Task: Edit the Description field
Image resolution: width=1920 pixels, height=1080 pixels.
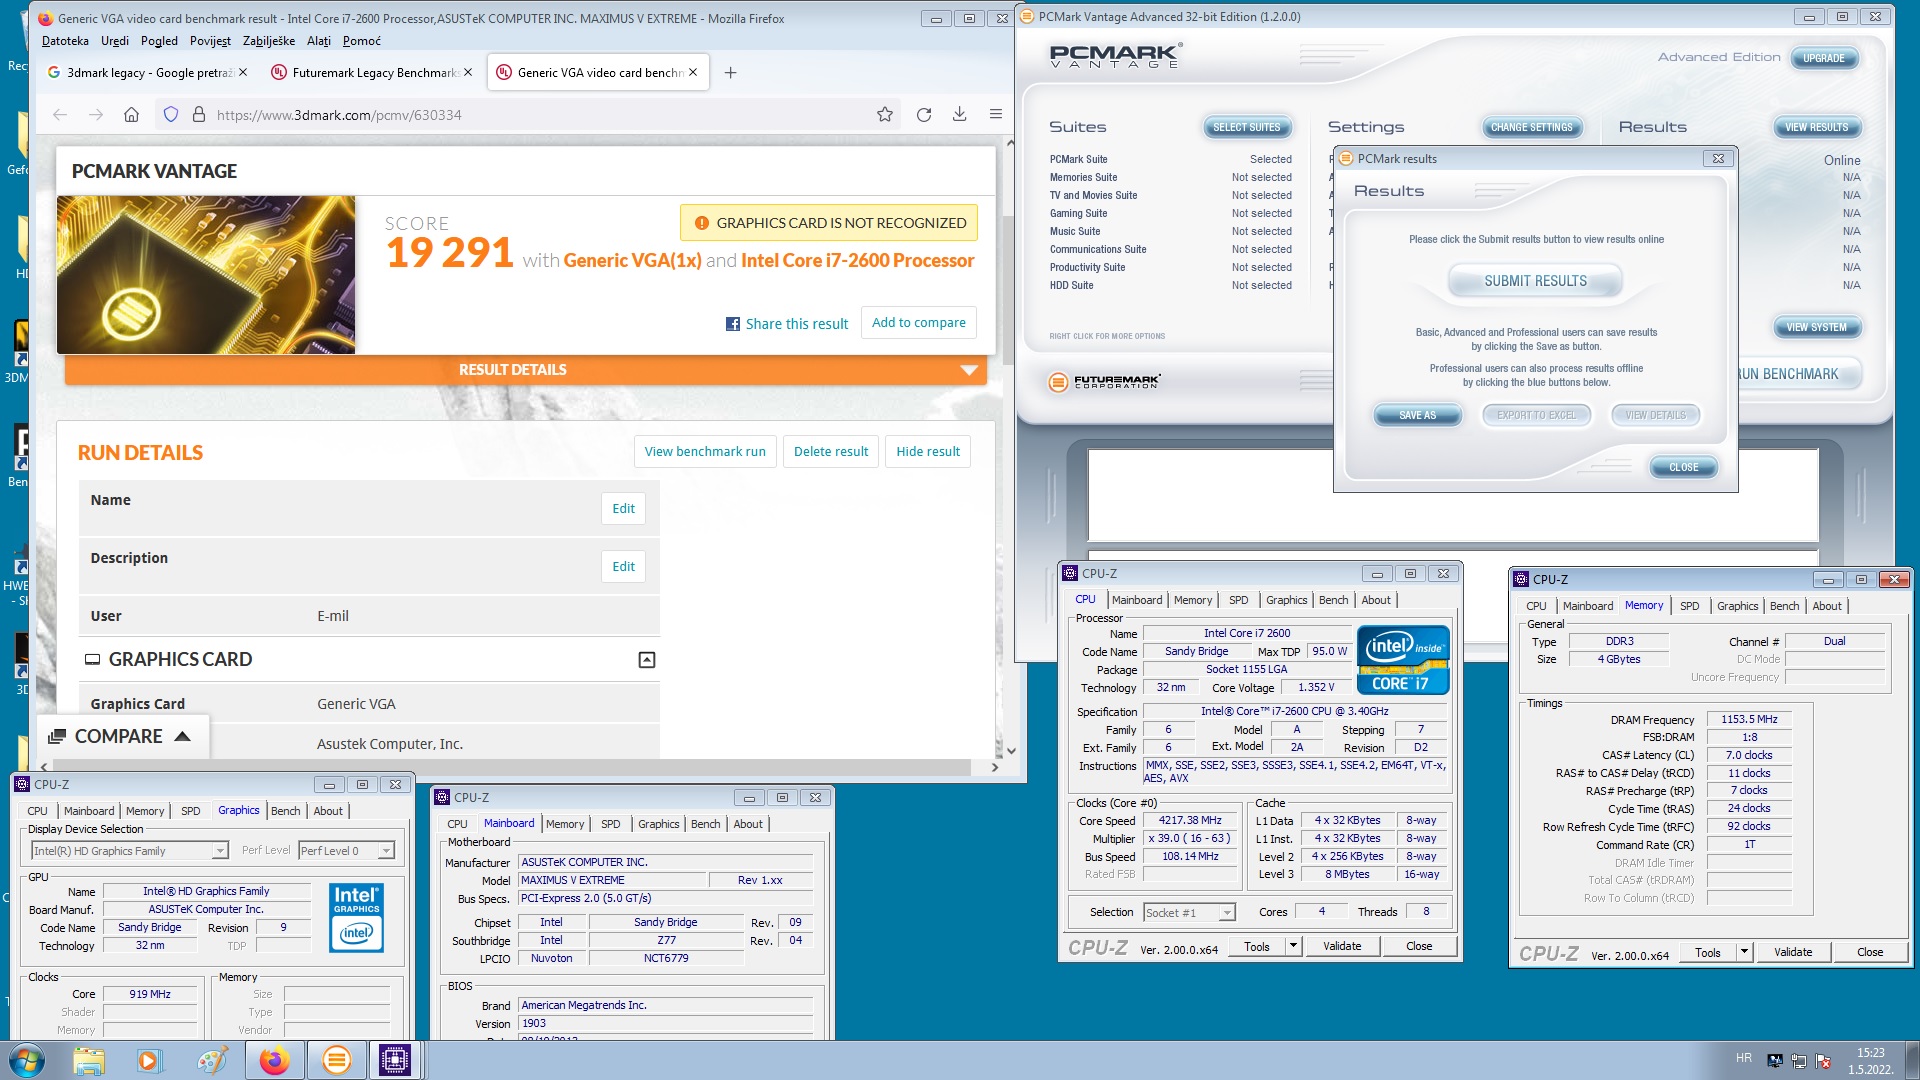Action: point(623,567)
